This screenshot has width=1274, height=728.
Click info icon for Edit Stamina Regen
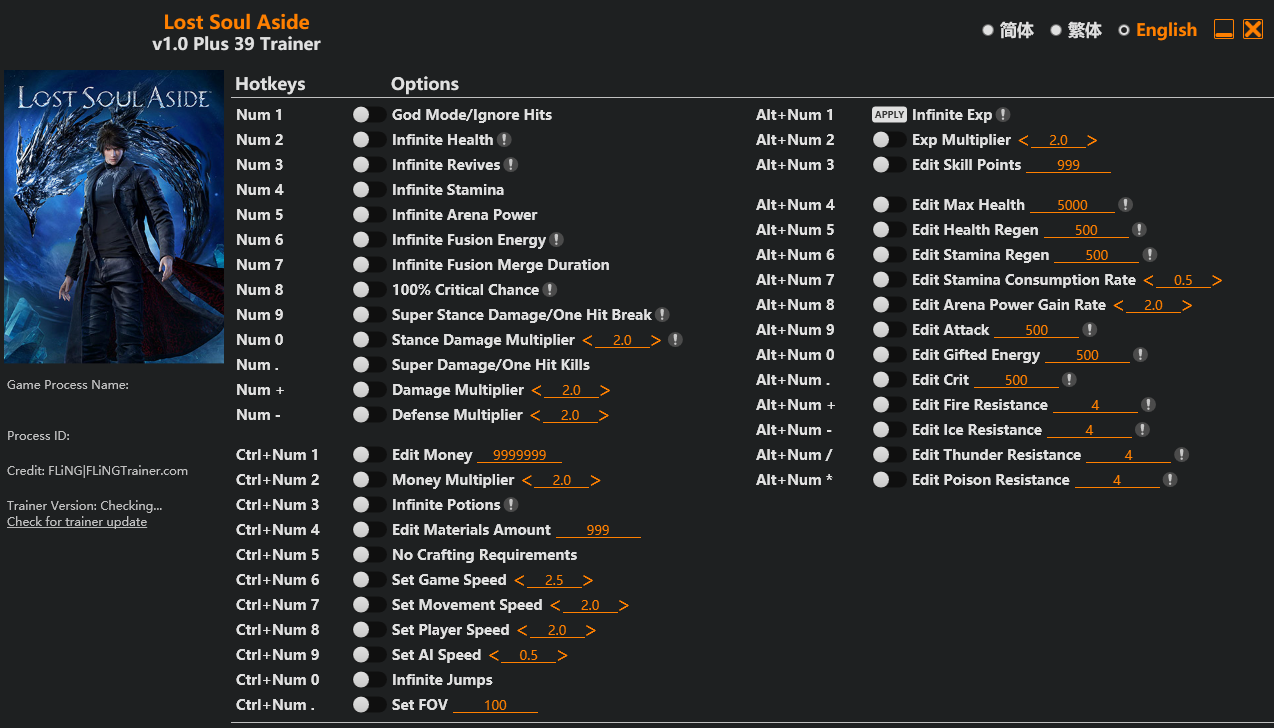(1150, 255)
